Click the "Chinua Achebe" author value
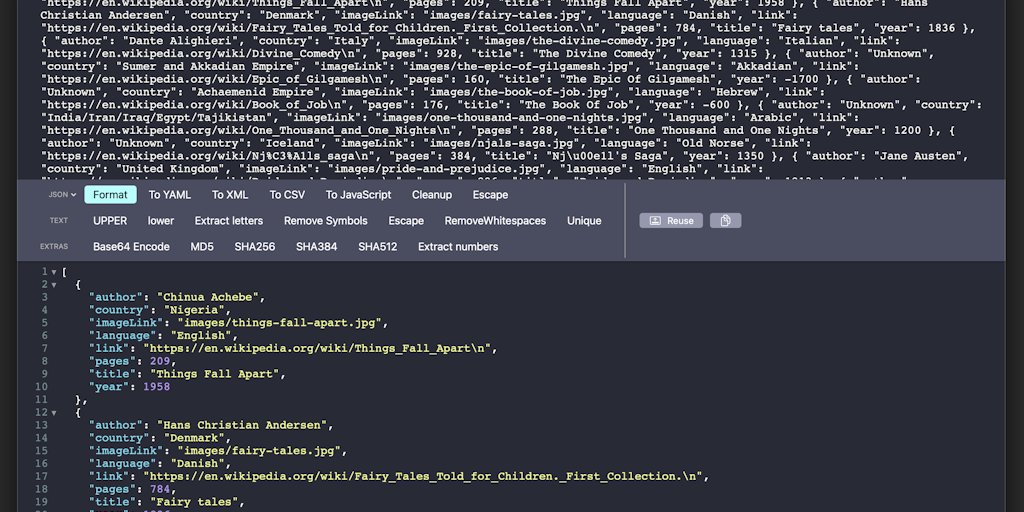Viewport: 1024px width, 512px height. pyautogui.click(x=207, y=297)
